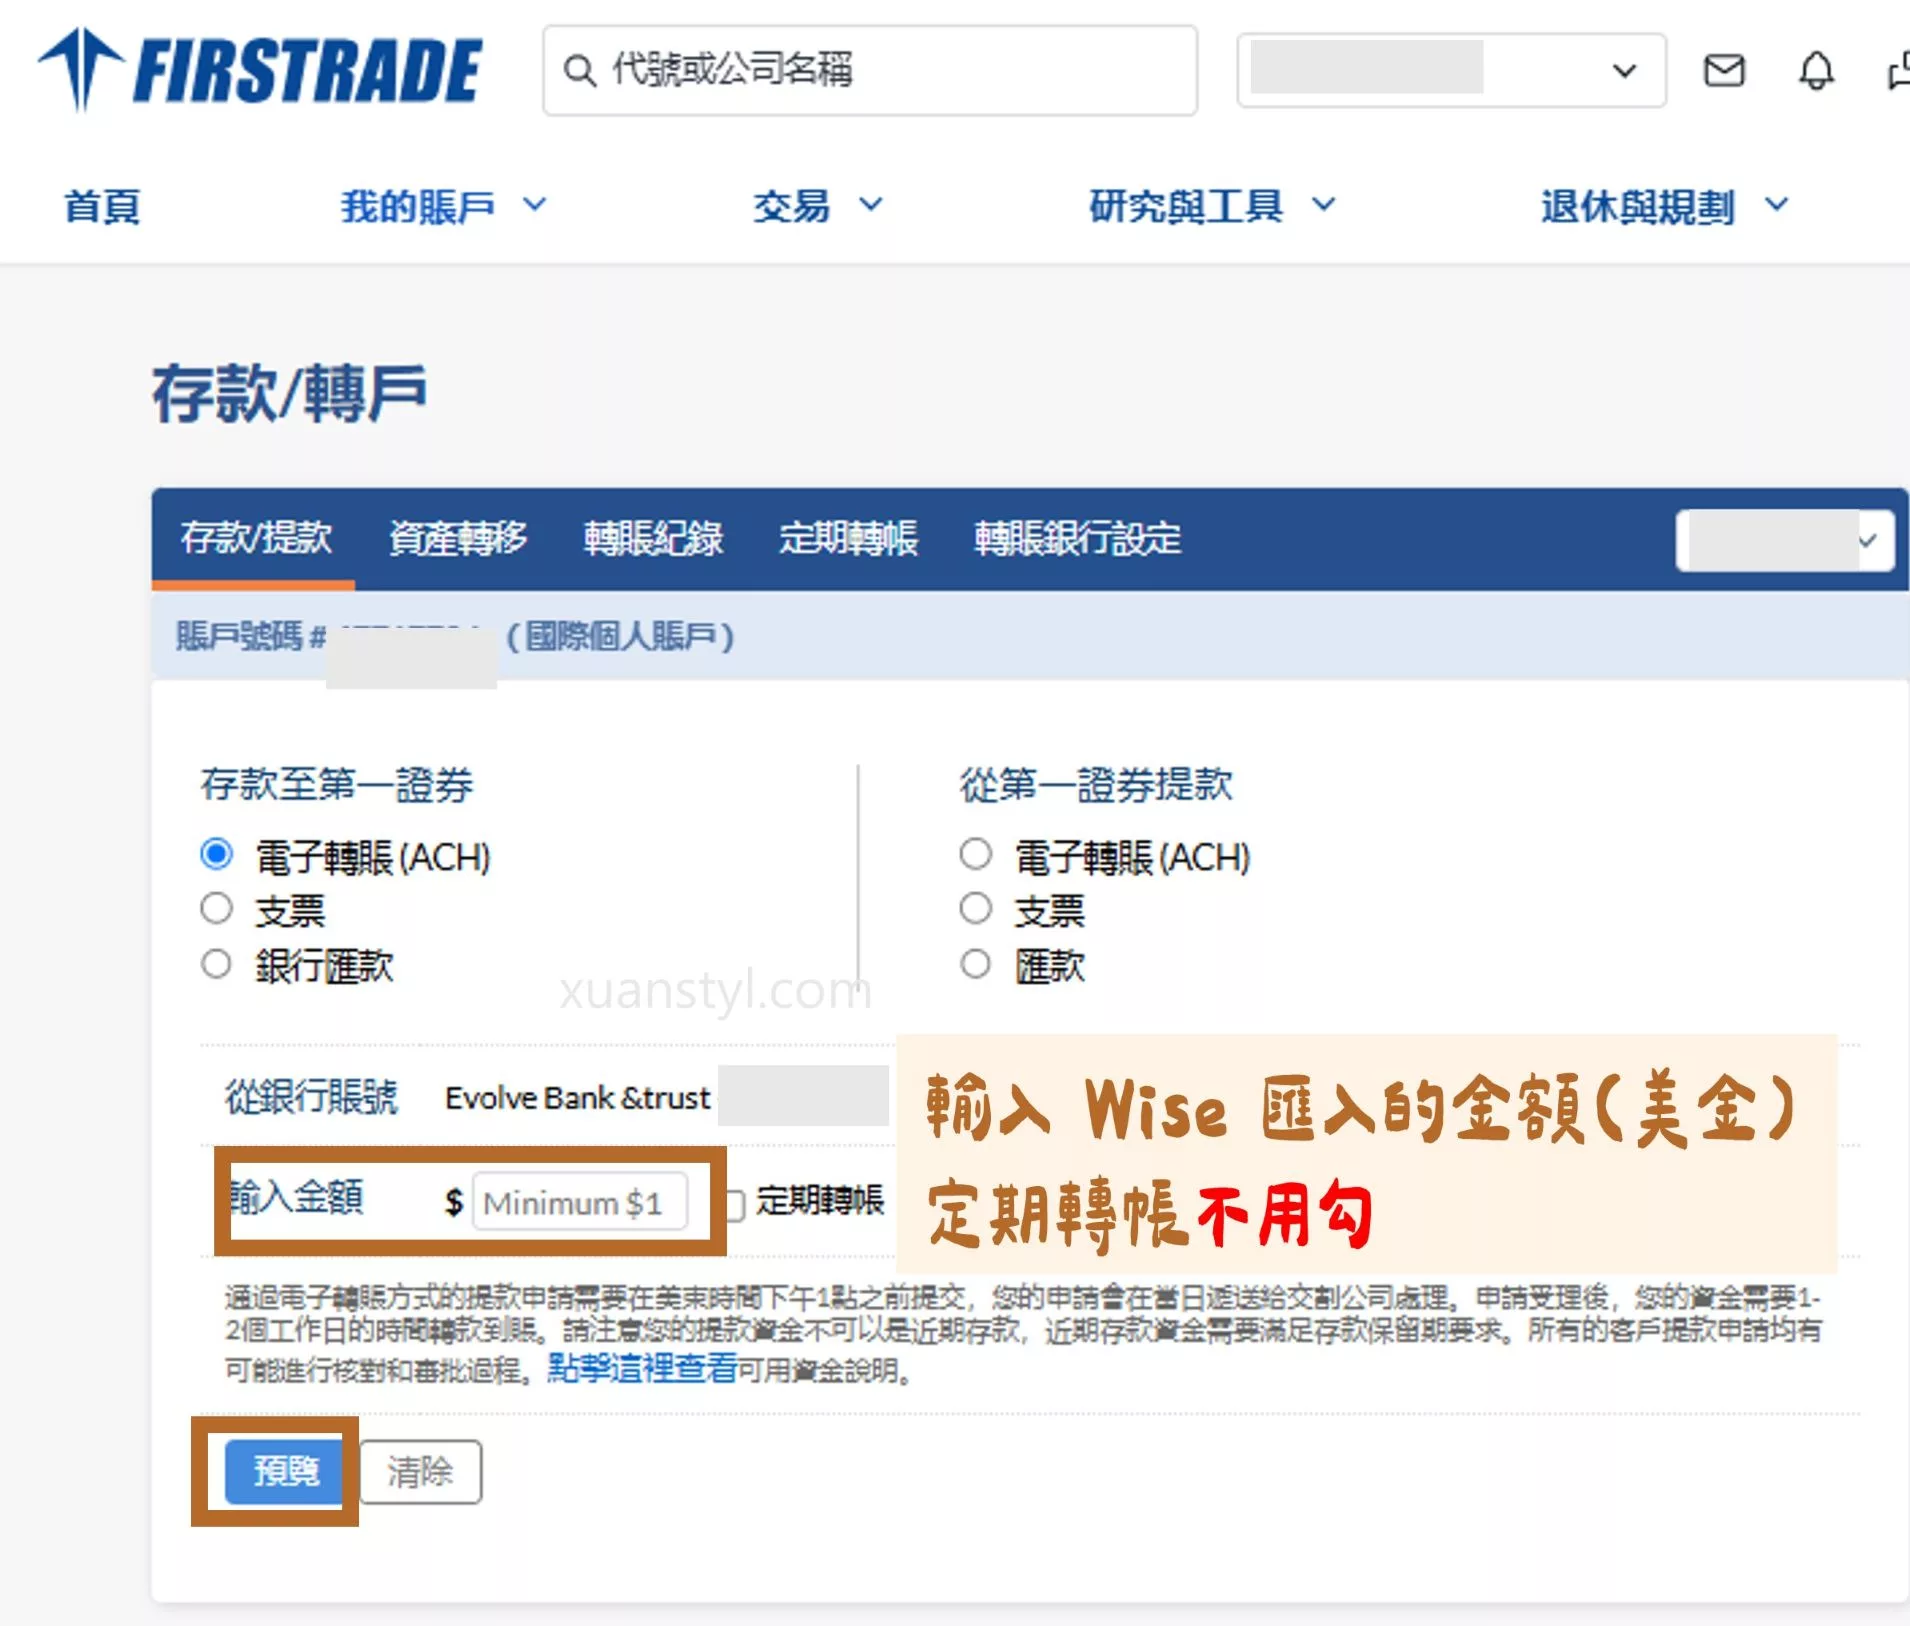Switch to the 存款/提款 tab
The height and width of the screenshot is (1626, 1910).
point(255,538)
